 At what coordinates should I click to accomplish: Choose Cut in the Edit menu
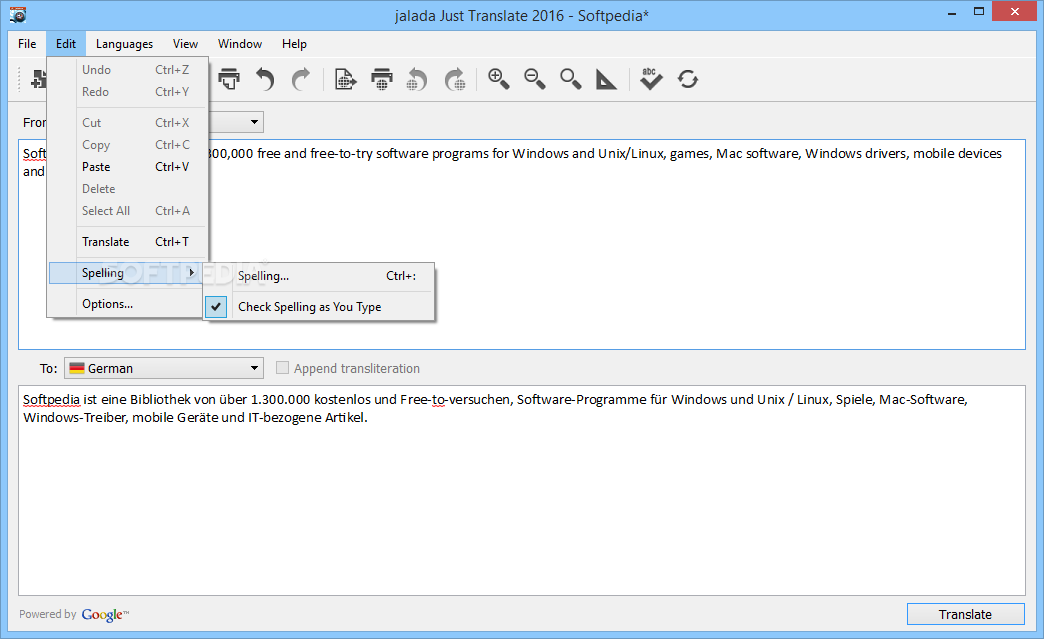pos(129,122)
